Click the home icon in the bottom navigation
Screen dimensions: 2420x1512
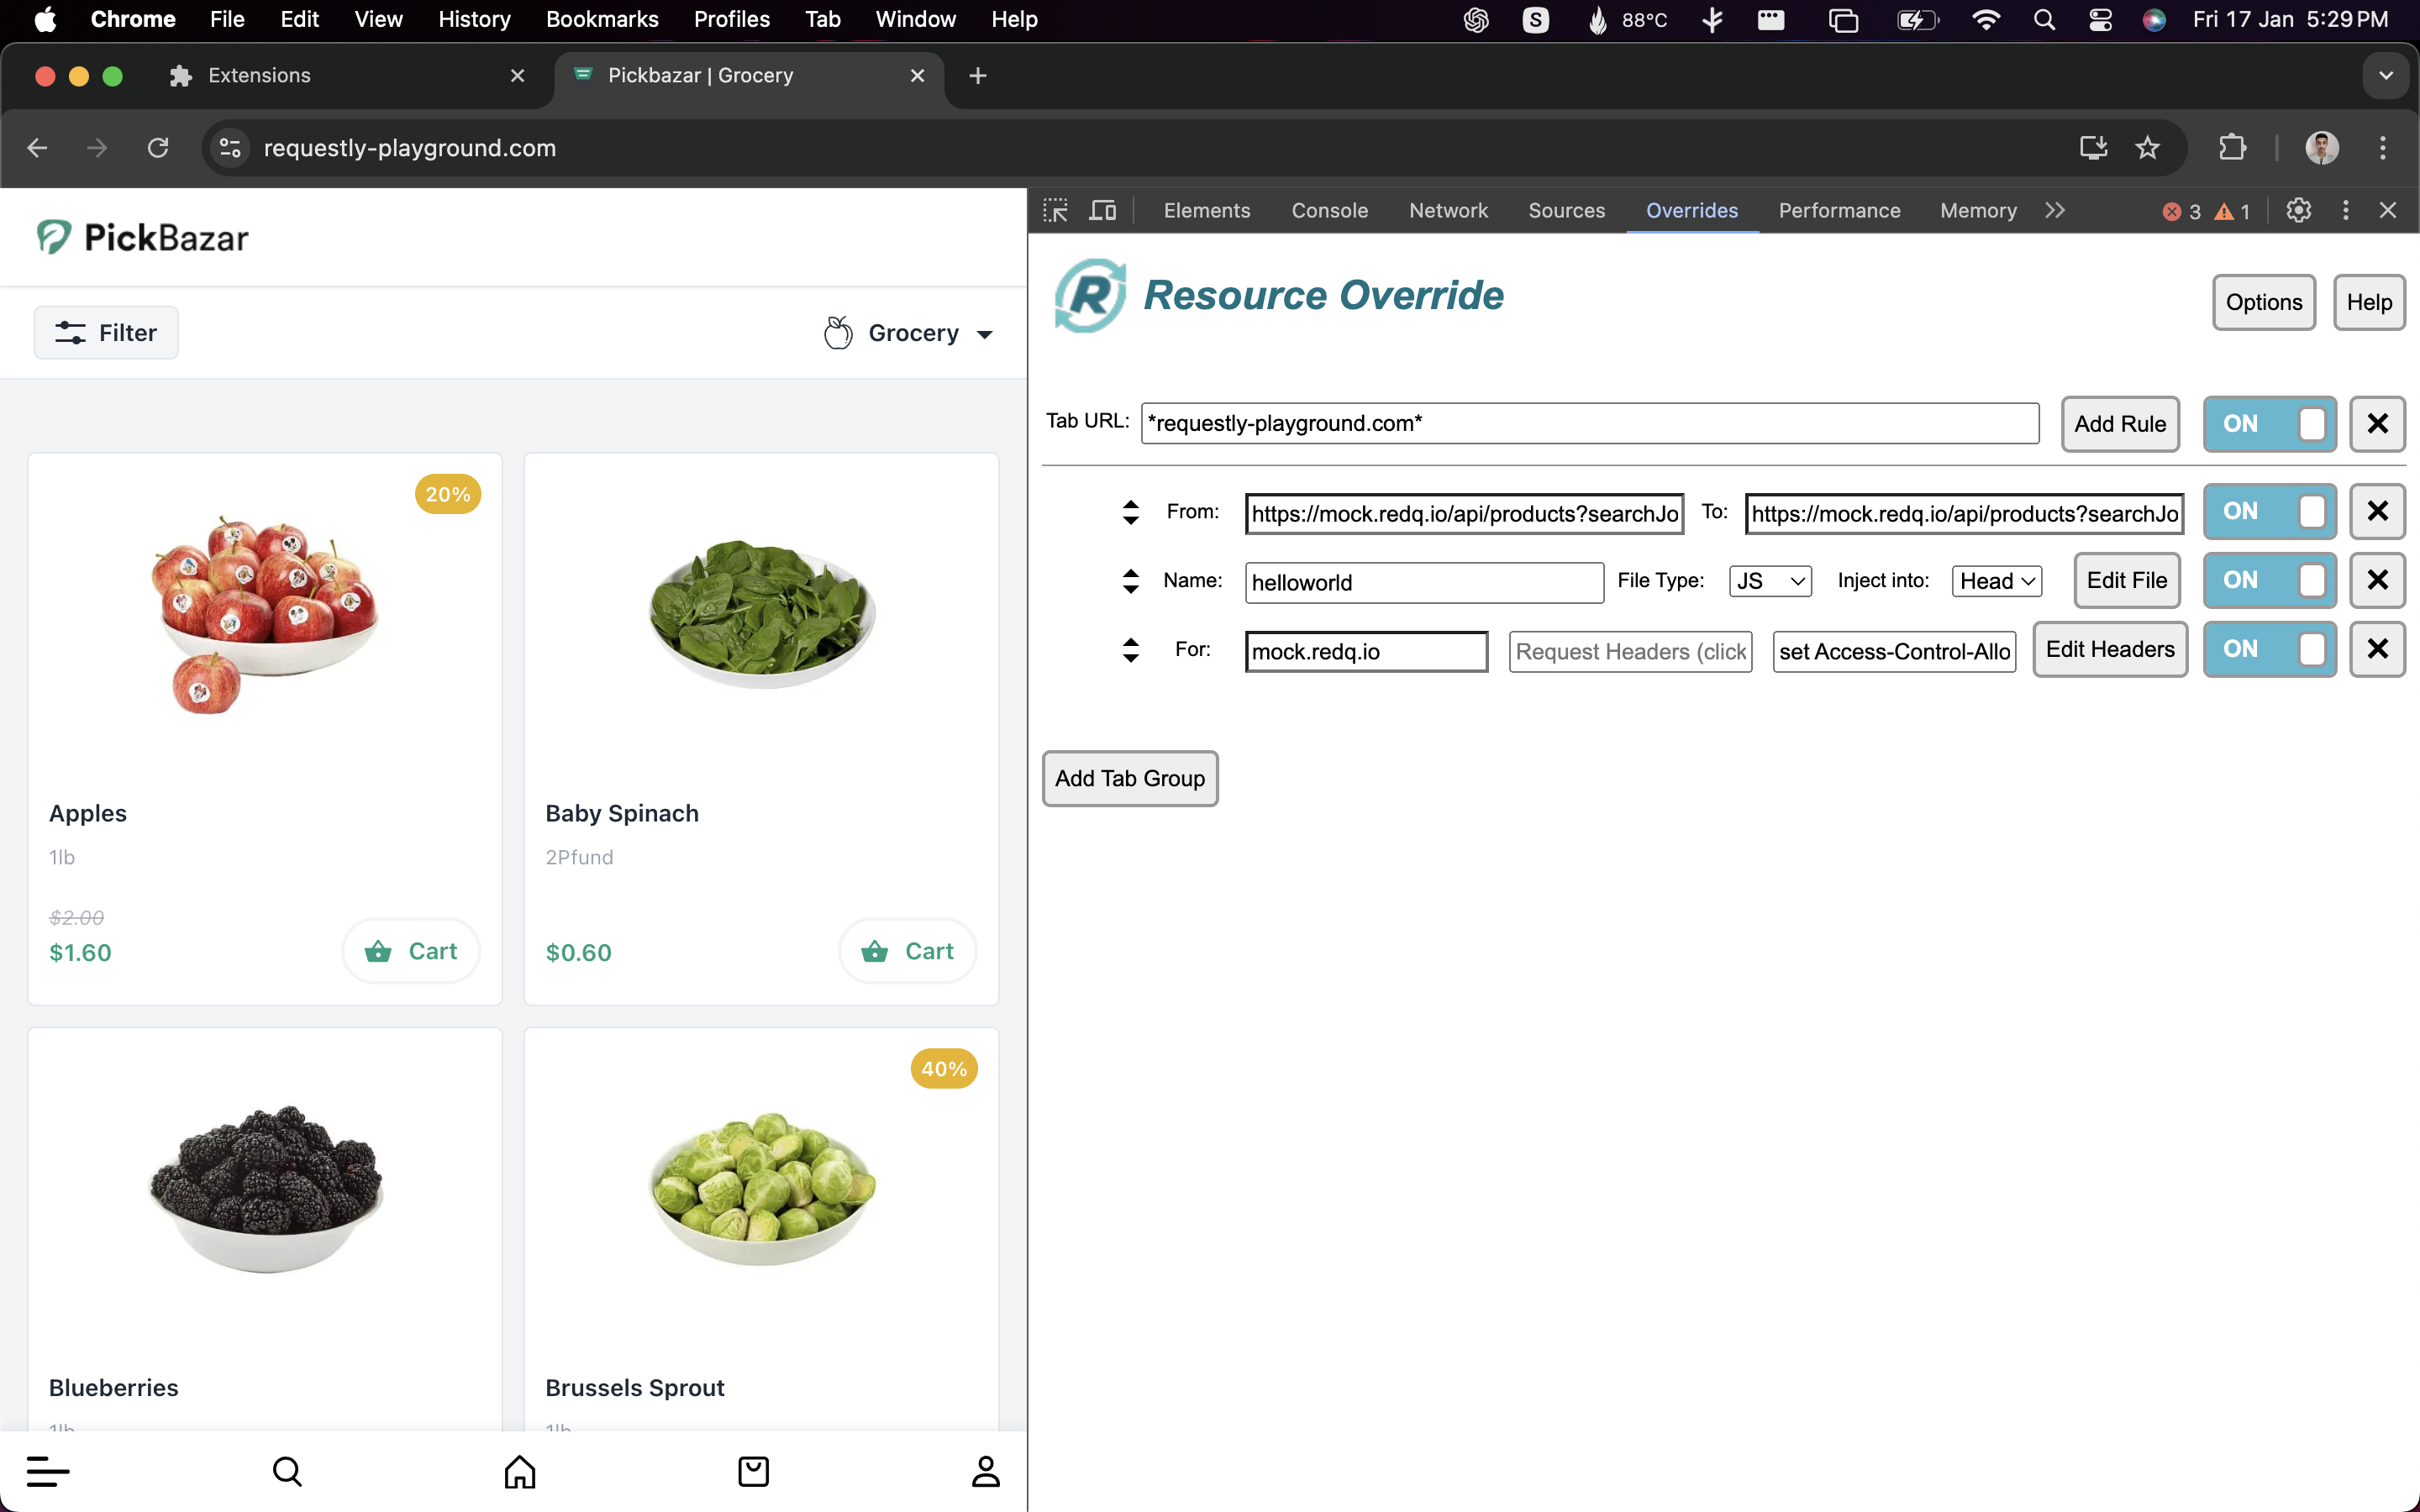pyautogui.click(x=520, y=1471)
